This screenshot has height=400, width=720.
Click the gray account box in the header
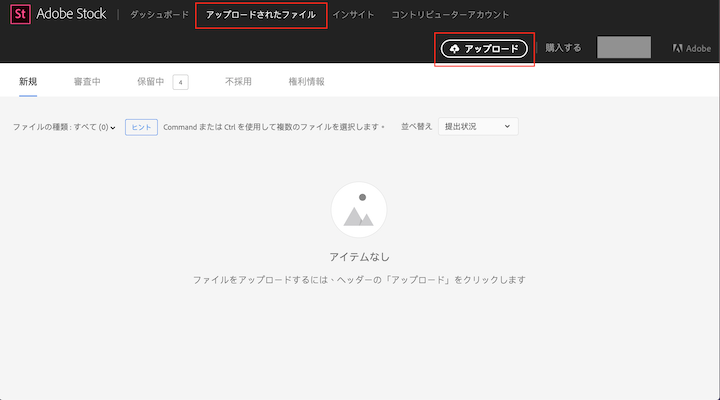tap(624, 47)
